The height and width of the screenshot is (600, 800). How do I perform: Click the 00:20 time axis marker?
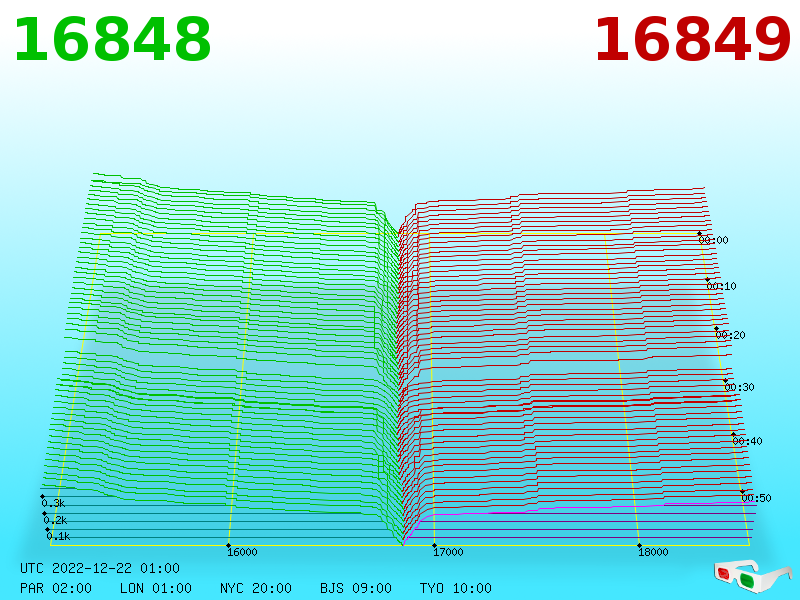tap(731, 335)
